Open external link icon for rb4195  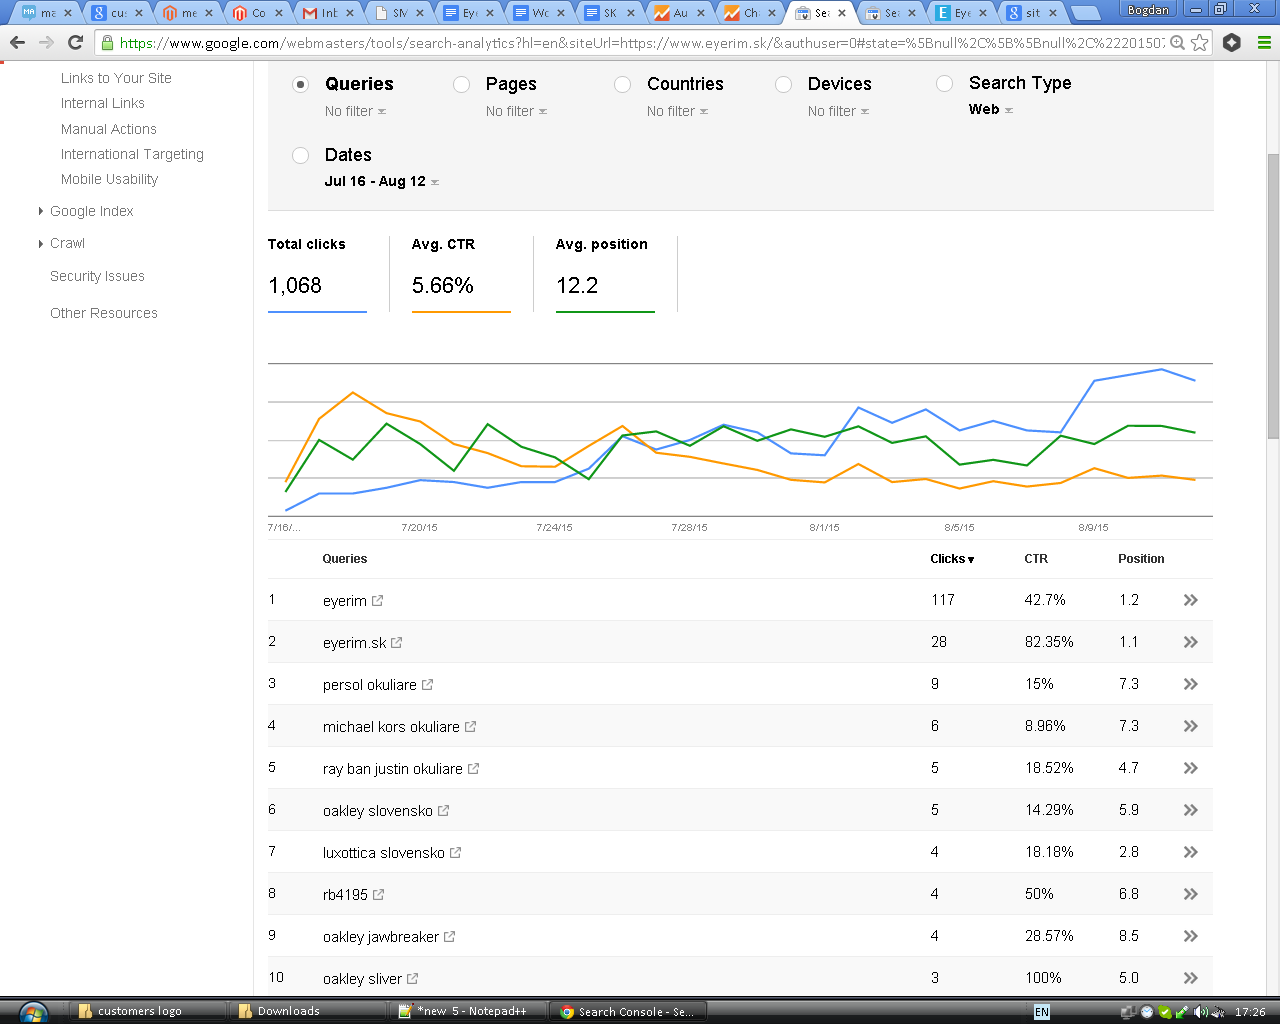click(378, 895)
